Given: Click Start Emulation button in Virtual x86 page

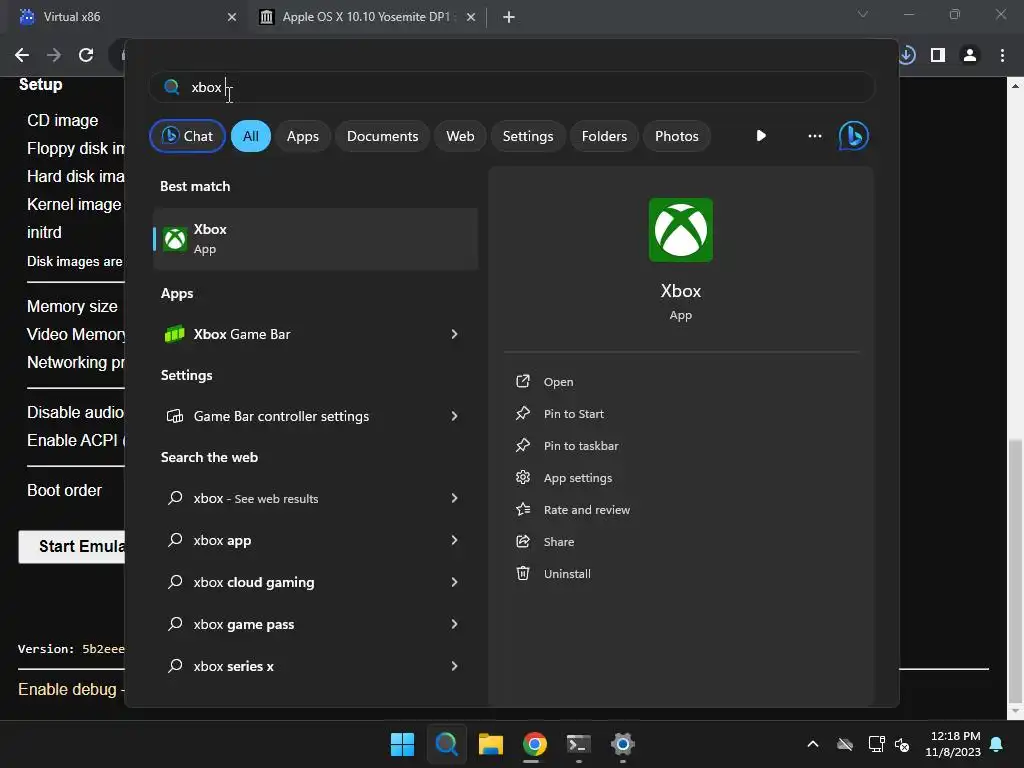Looking at the screenshot, I should 72,547.
